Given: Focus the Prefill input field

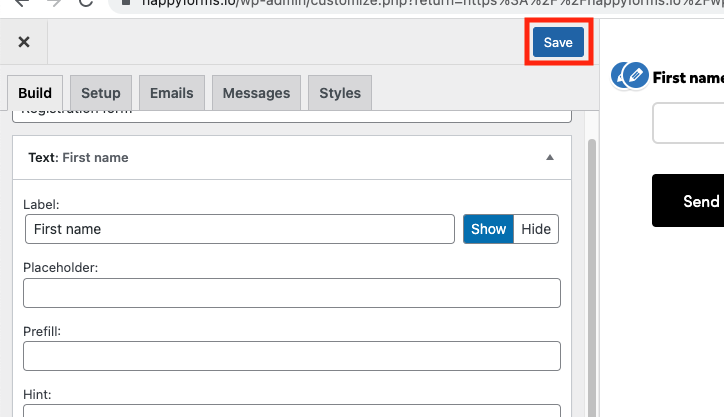Looking at the screenshot, I should point(292,356).
